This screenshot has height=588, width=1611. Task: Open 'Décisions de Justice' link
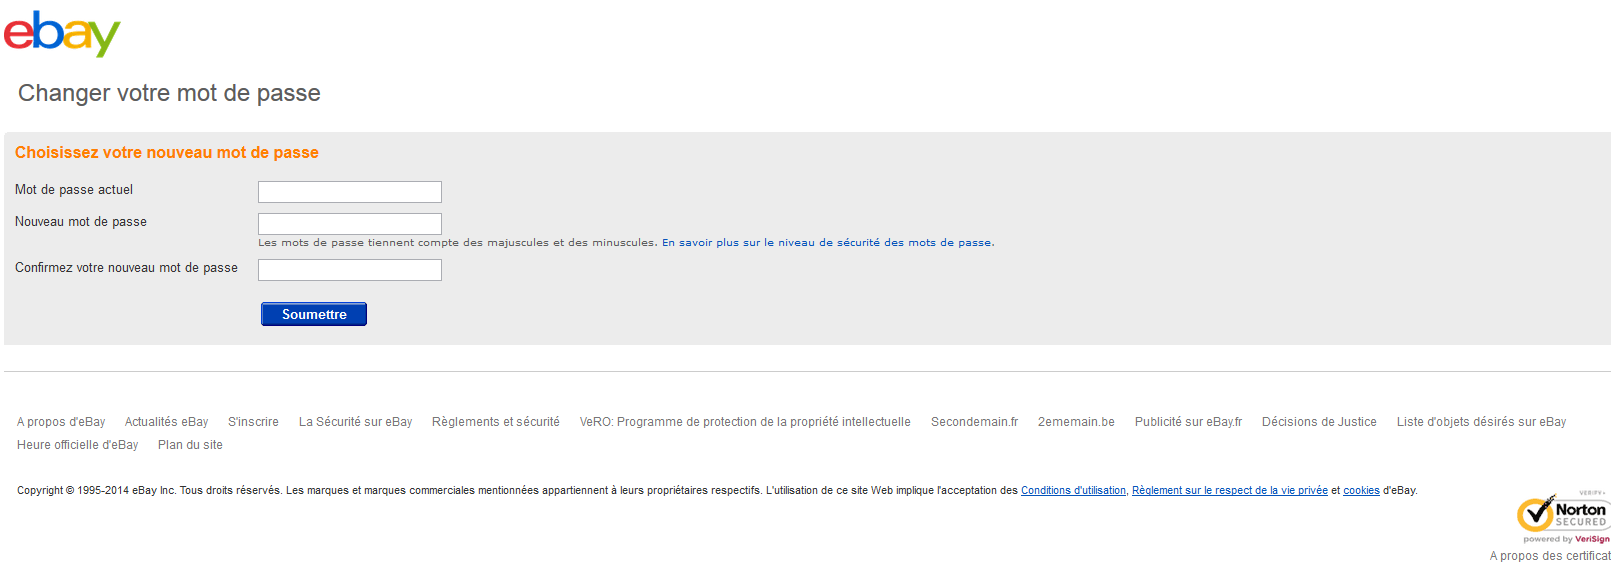pos(1319,422)
